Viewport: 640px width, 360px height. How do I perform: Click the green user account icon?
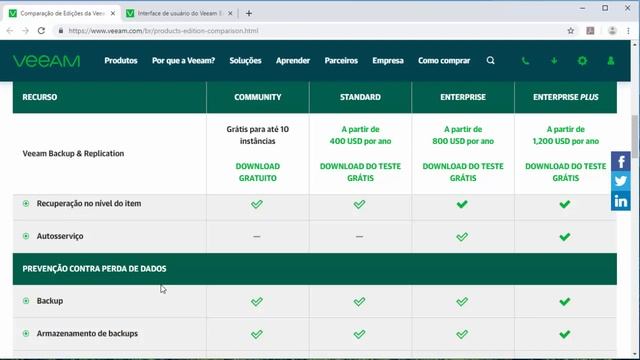pyautogui.click(x=611, y=61)
